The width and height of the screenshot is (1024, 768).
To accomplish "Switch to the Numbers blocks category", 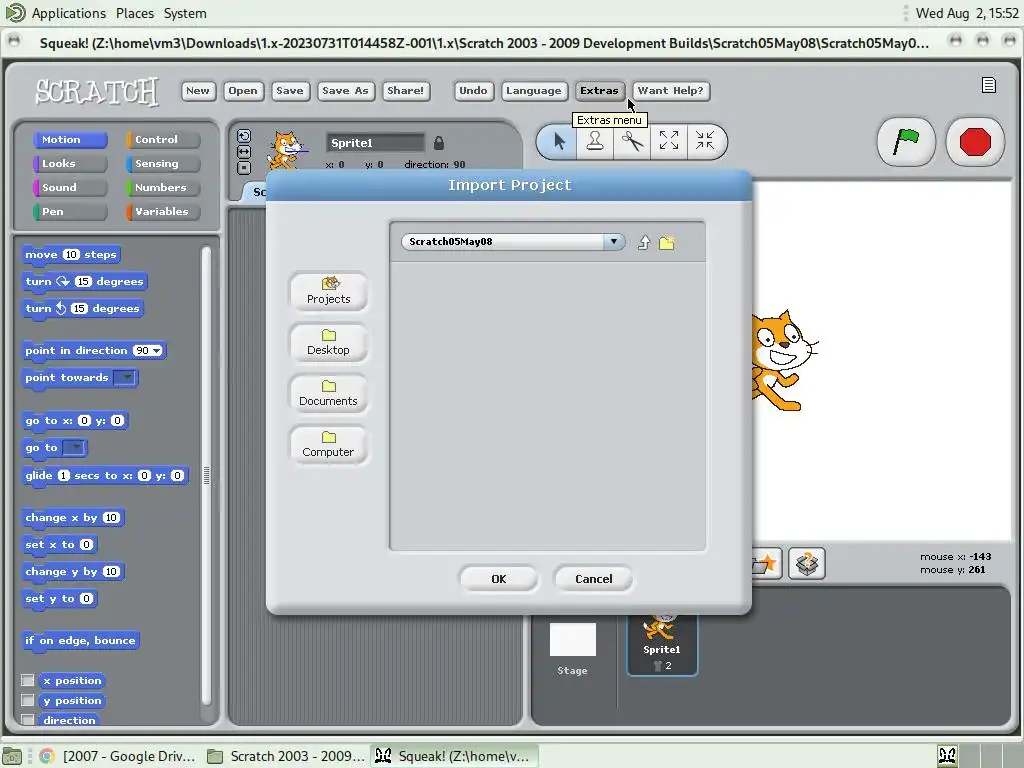I will 163,187.
